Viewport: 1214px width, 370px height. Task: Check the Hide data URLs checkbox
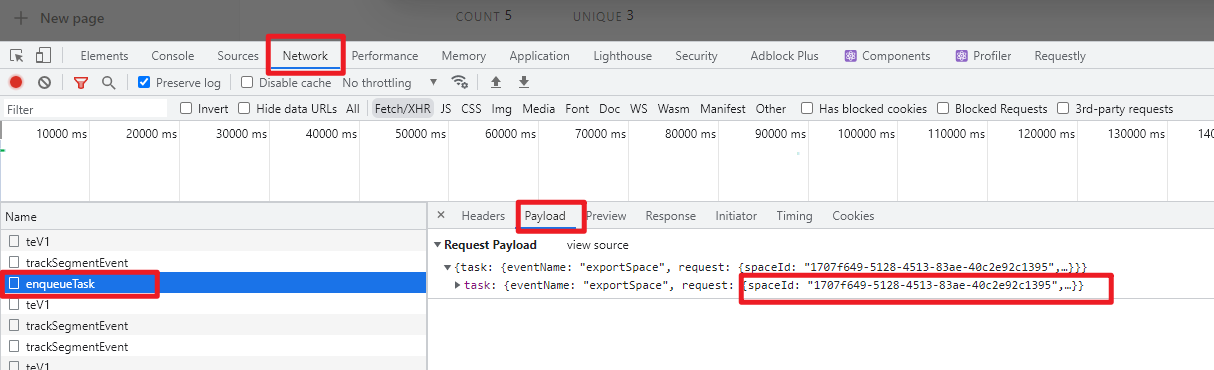244,109
